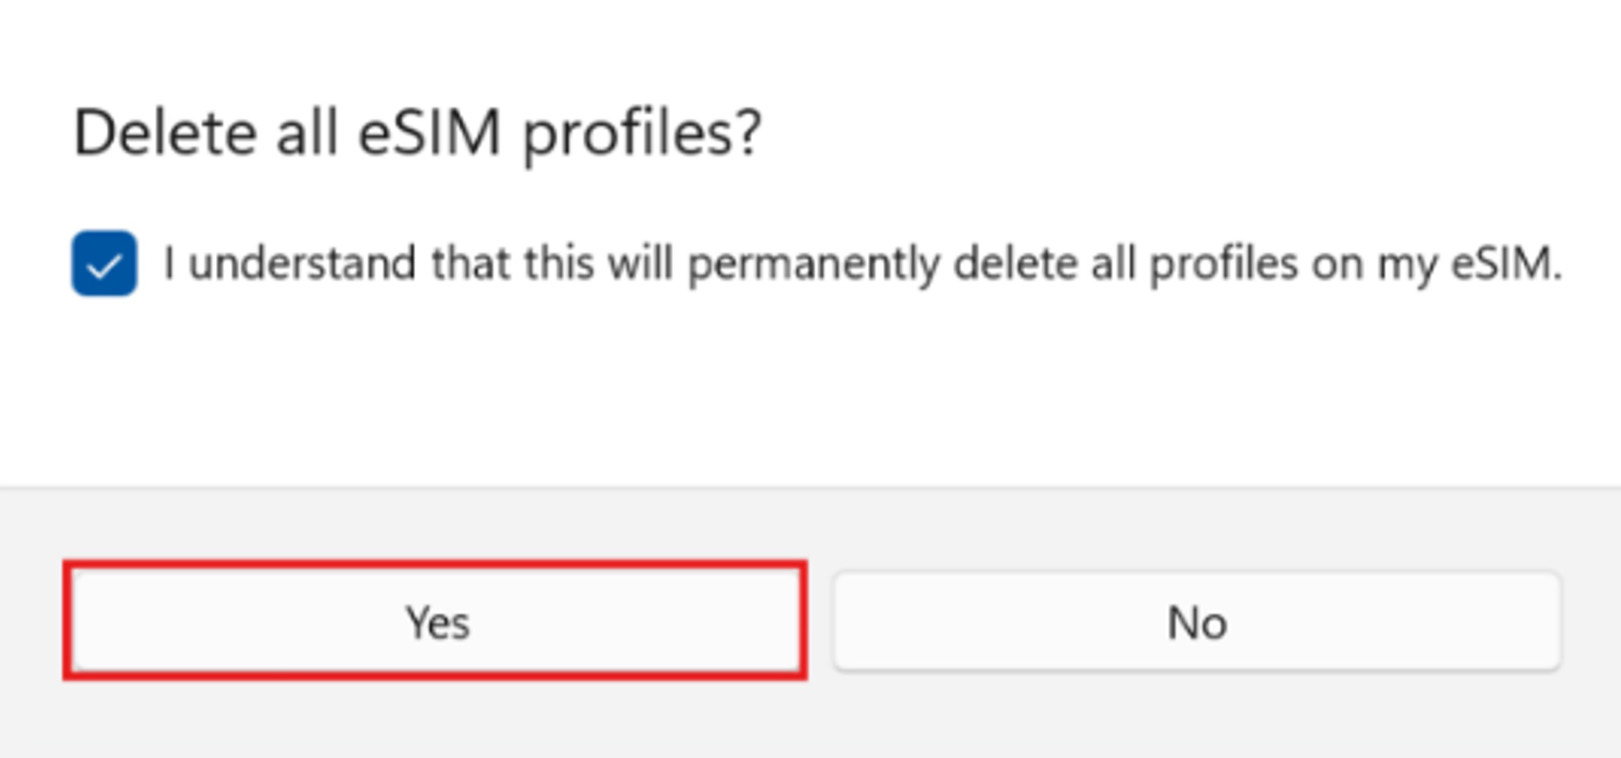
Task: Click the 'Delete all eSIM profiles?' heading
Action: (417, 133)
